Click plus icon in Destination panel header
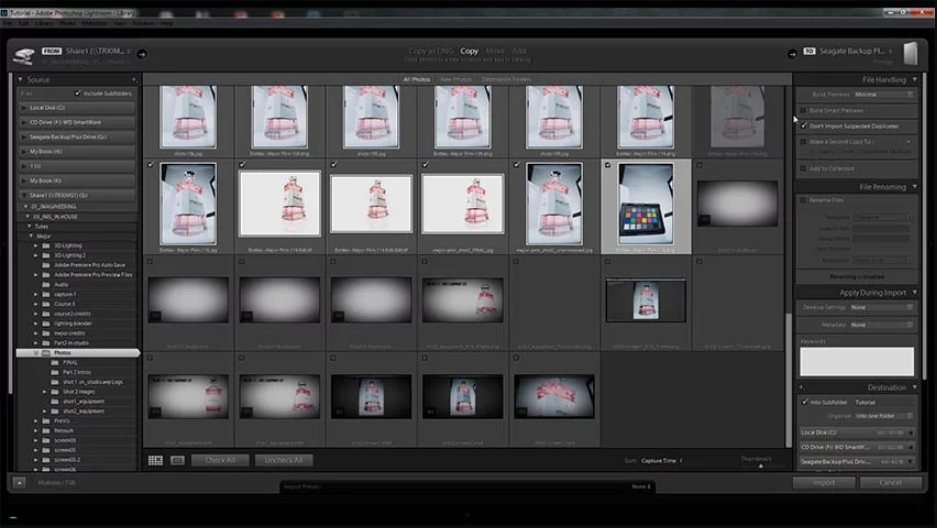This screenshot has width=937, height=528. [x=802, y=387]
